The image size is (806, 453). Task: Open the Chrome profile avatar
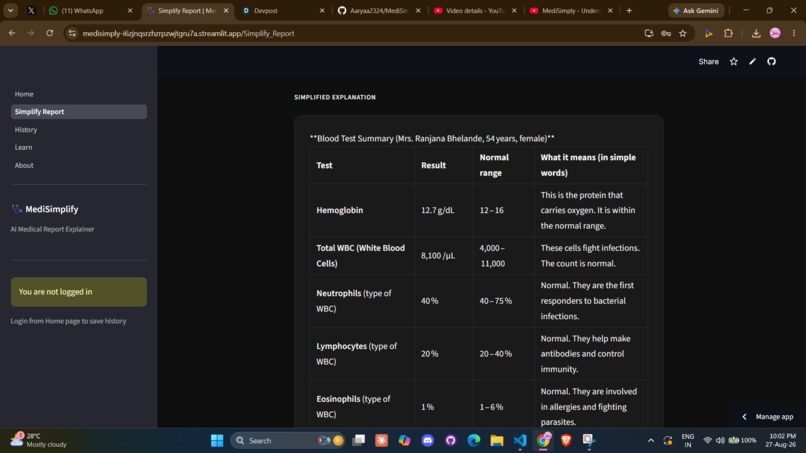click(x=775, y=33)
